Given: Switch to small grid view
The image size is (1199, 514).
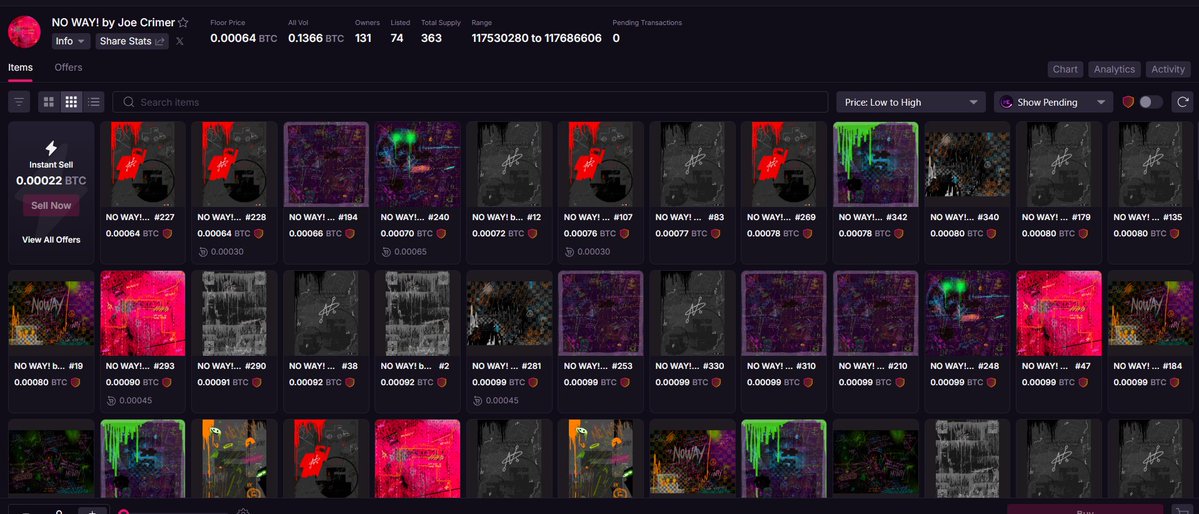Looking at the screenshot, I should pos(71,102).
